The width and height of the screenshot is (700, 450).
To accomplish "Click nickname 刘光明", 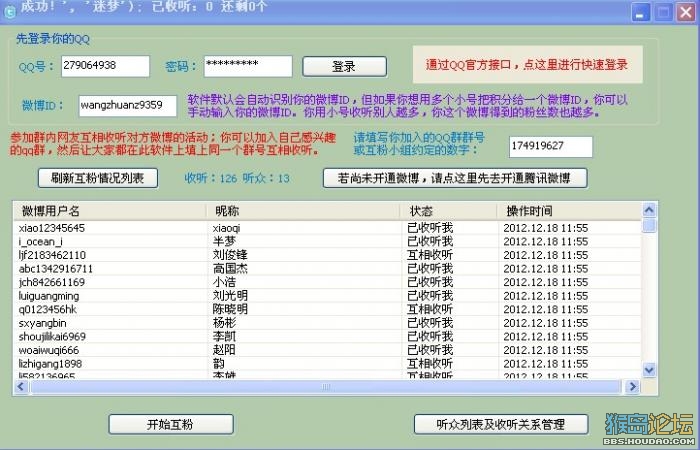I will [230, 296].
